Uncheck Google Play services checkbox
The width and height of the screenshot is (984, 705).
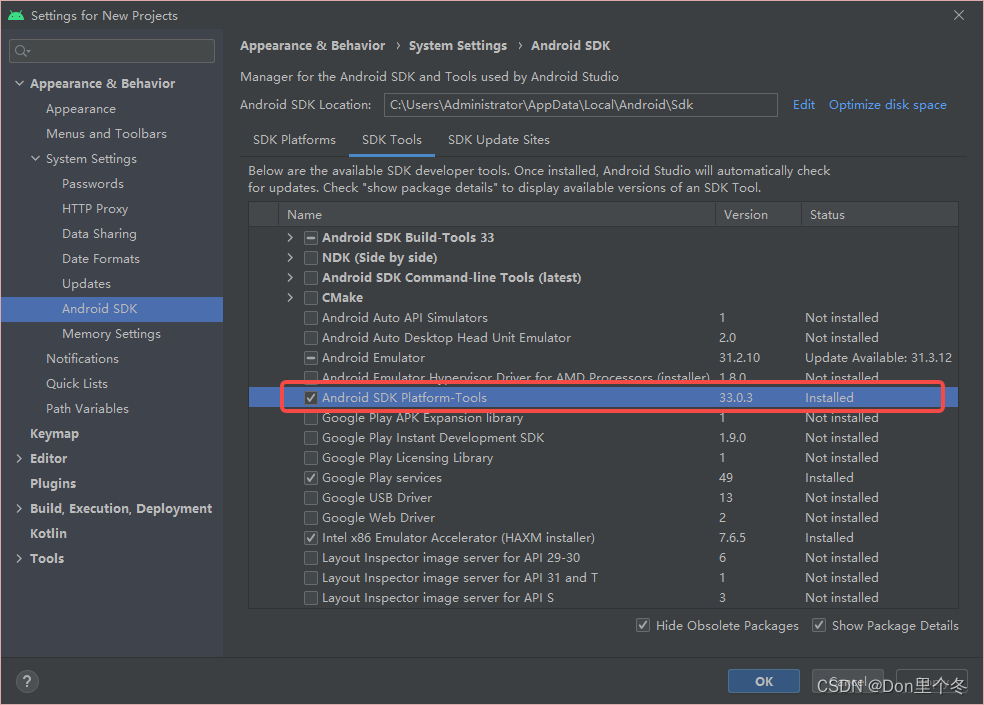click(x=311, y=478)
